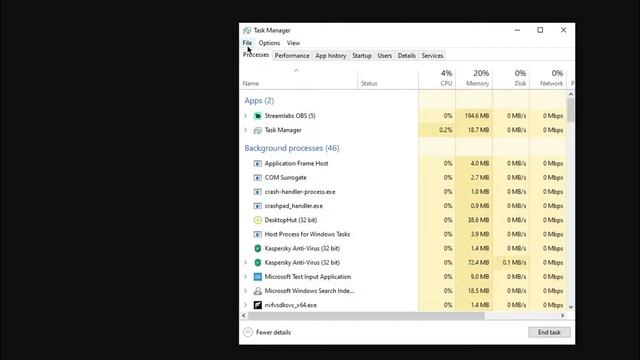Image resolution: width=640 pixels, height=360 pixels.
Task: Click the Kaspersky Anti-Virus 1.4 MB row icon
Action: pos(258,248)
